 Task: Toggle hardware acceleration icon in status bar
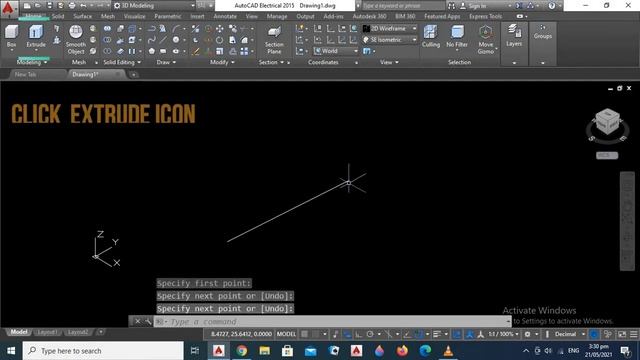594,334
